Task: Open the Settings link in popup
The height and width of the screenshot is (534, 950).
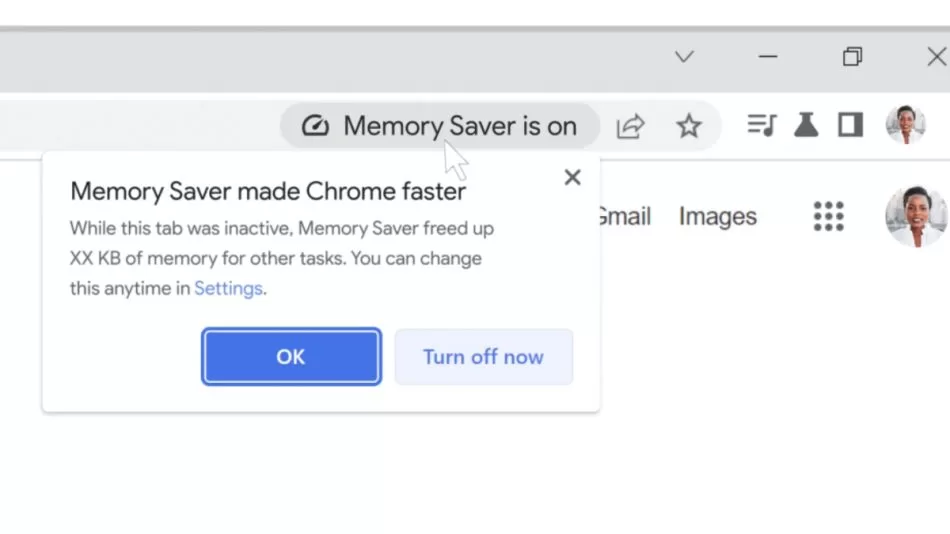Action: pyautogui.click(x=228, y=289)
